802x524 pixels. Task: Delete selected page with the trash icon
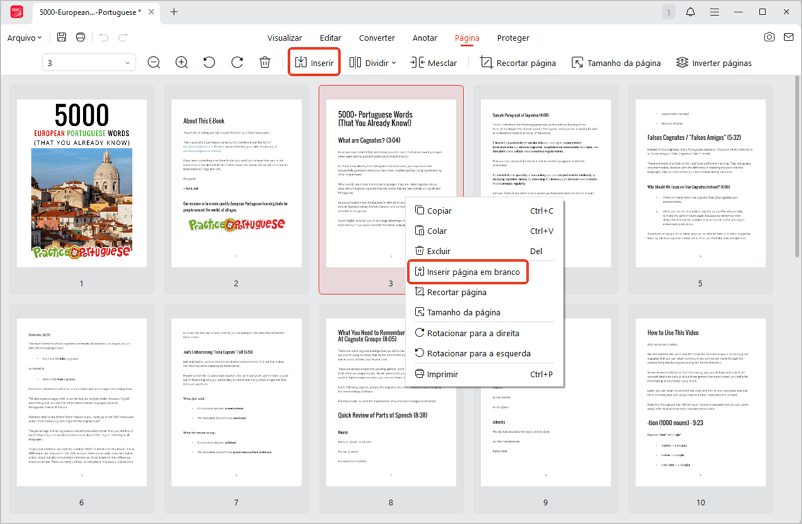tap(264, 62)
